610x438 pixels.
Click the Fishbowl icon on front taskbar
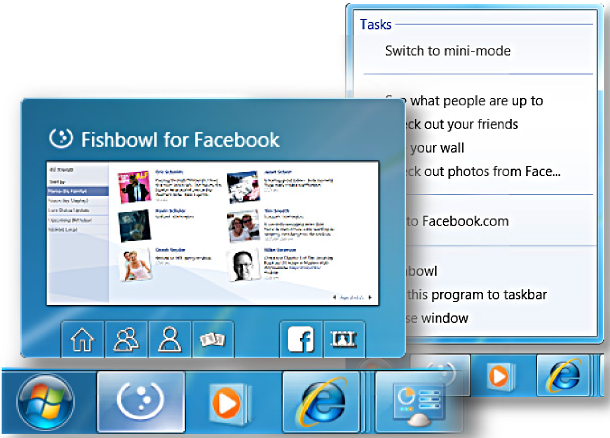[141, 402]
